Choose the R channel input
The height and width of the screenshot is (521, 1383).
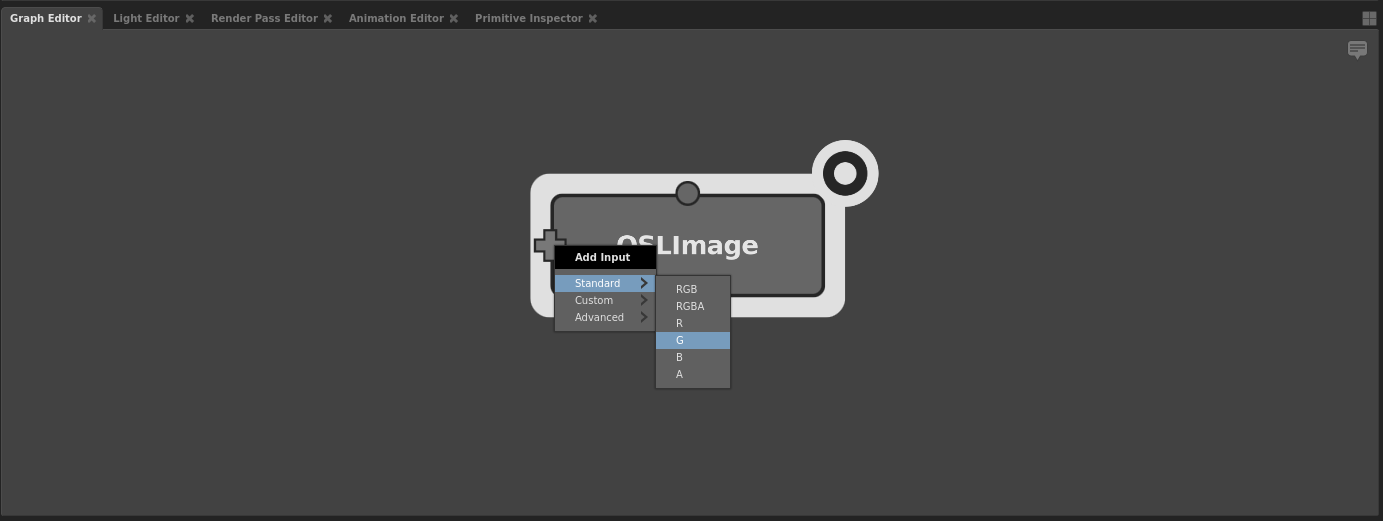(x=693, y=323)
